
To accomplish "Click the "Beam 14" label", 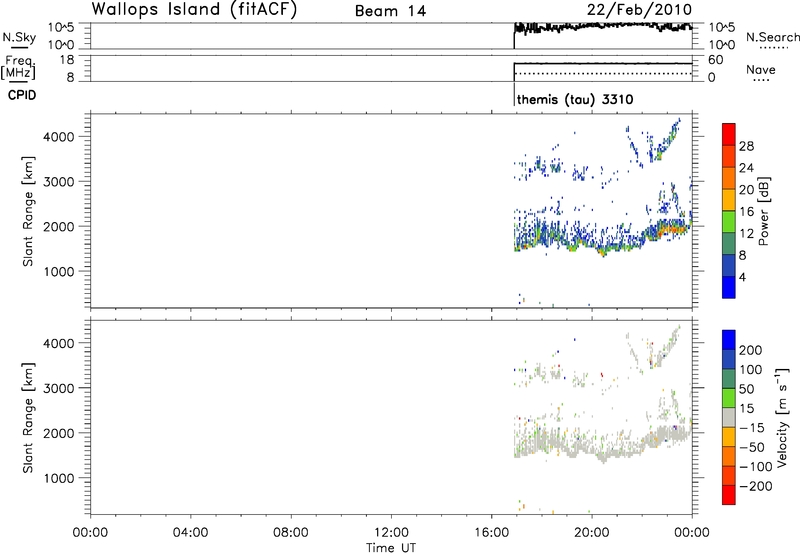I will coord(390,11).
